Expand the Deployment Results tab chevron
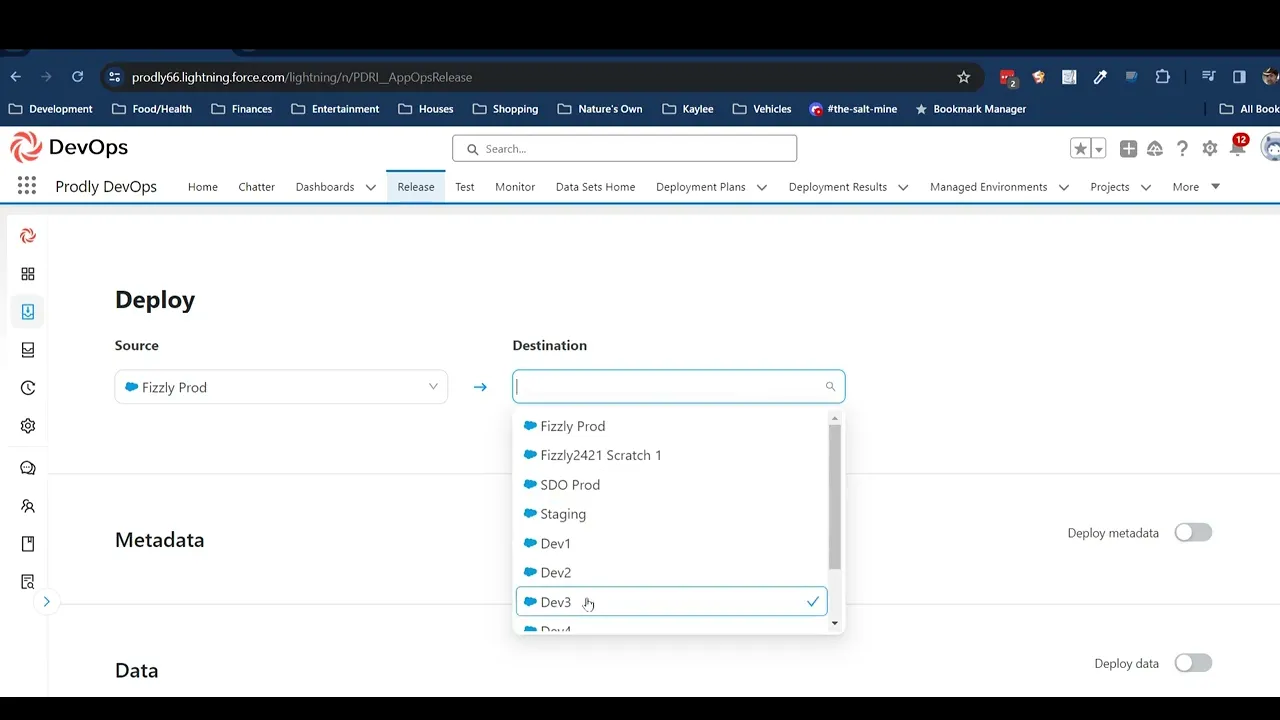Screen dimensions: 1280x720 (903, 187)
